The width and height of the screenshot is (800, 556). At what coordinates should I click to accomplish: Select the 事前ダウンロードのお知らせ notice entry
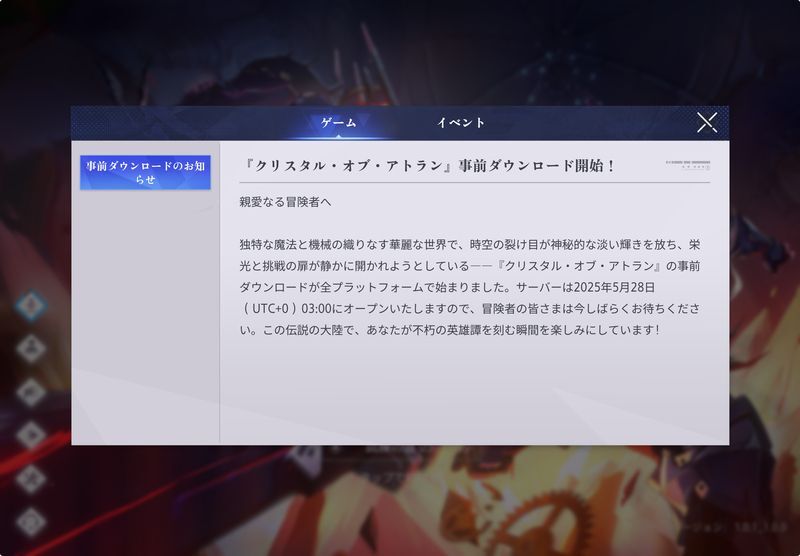145,172
